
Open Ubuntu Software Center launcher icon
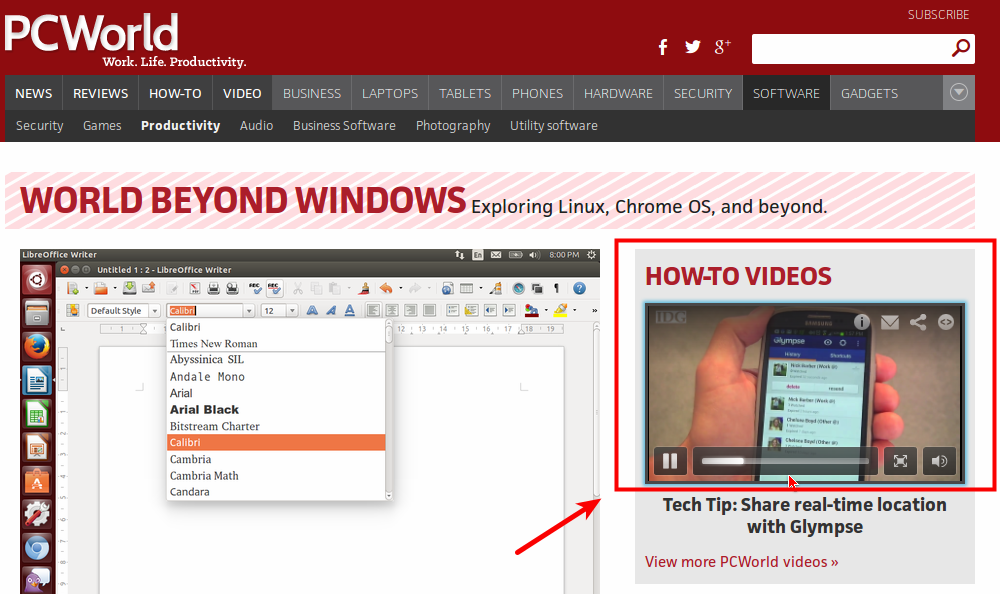[x=37, y=482]
